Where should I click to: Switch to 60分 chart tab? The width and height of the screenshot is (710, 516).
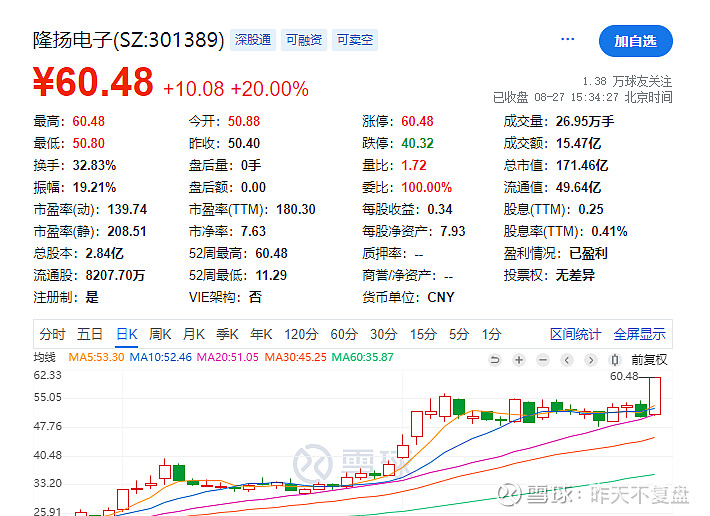pos(344,334)
